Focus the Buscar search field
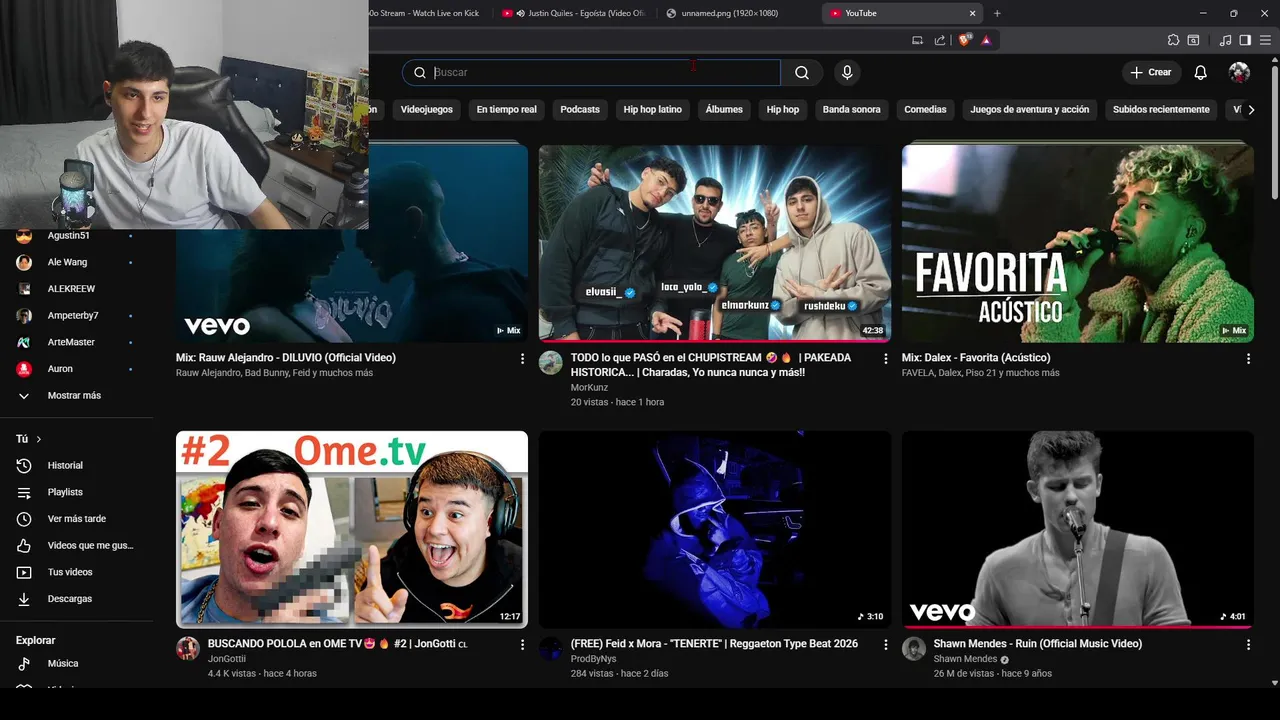Image resolution: width=1280 pixels, height=720 pixels. (x=591, y=72)
